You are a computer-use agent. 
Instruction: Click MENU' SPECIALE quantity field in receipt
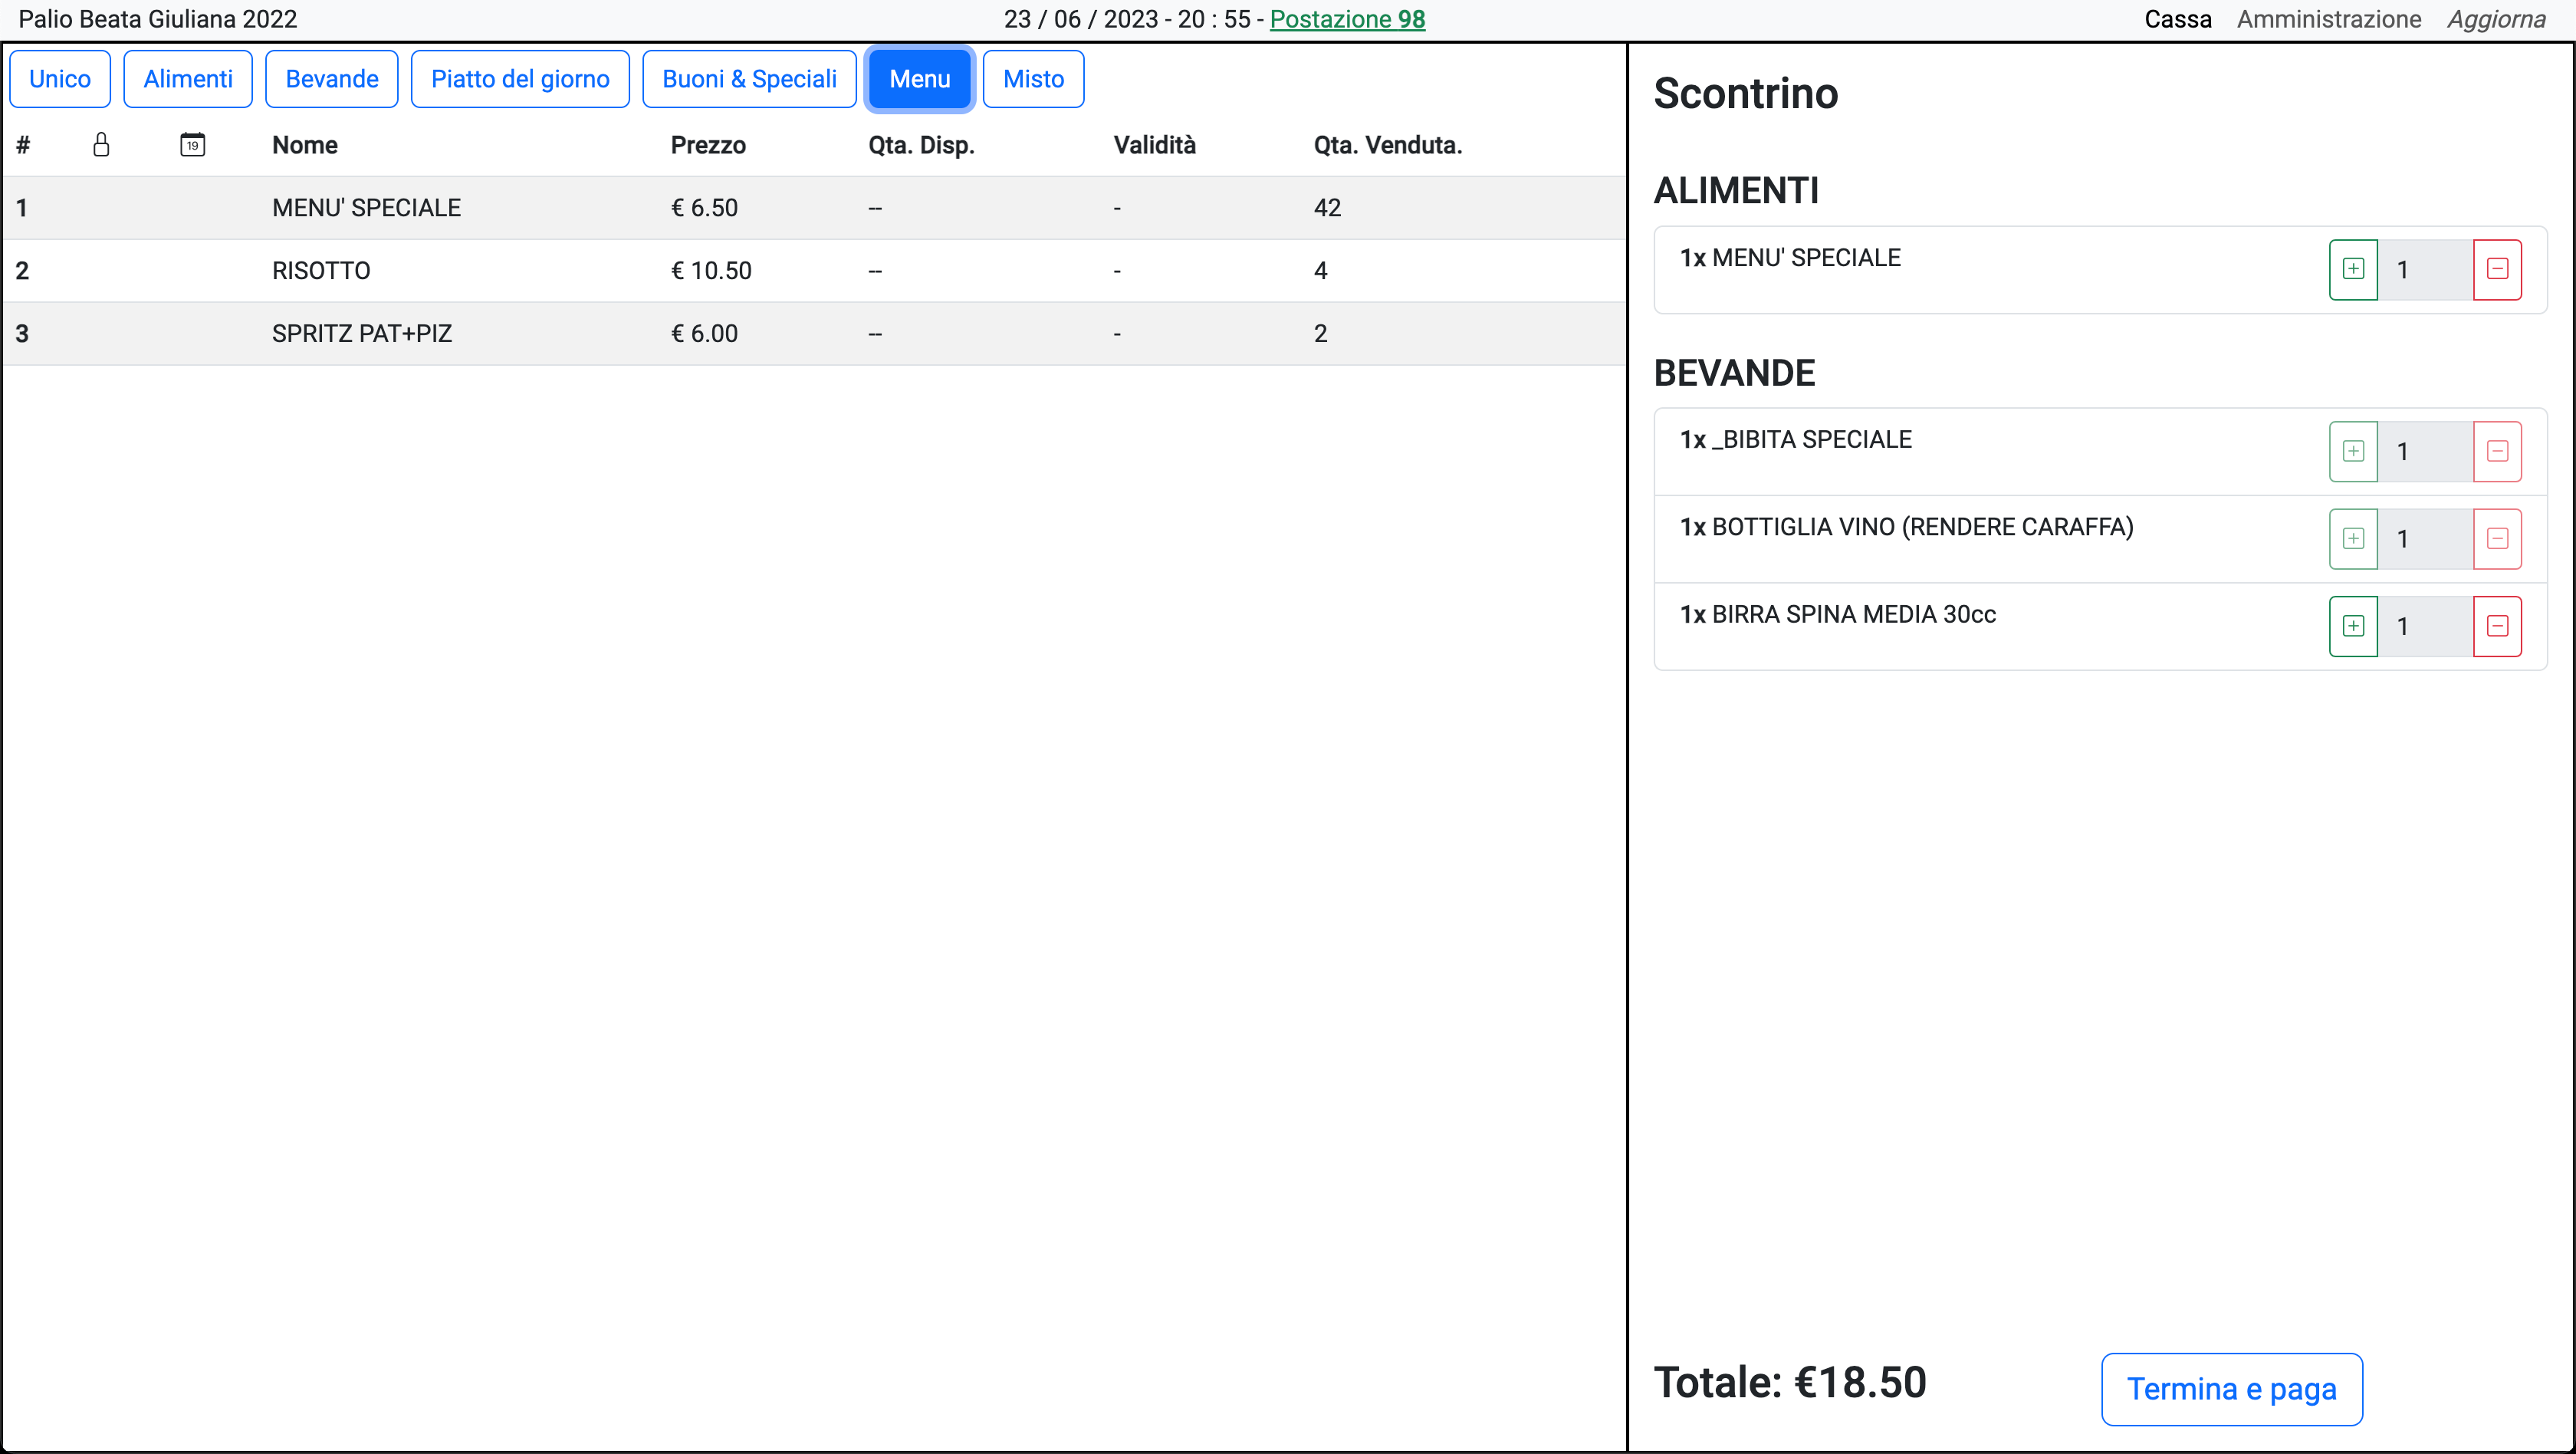tap(2425, 269)
